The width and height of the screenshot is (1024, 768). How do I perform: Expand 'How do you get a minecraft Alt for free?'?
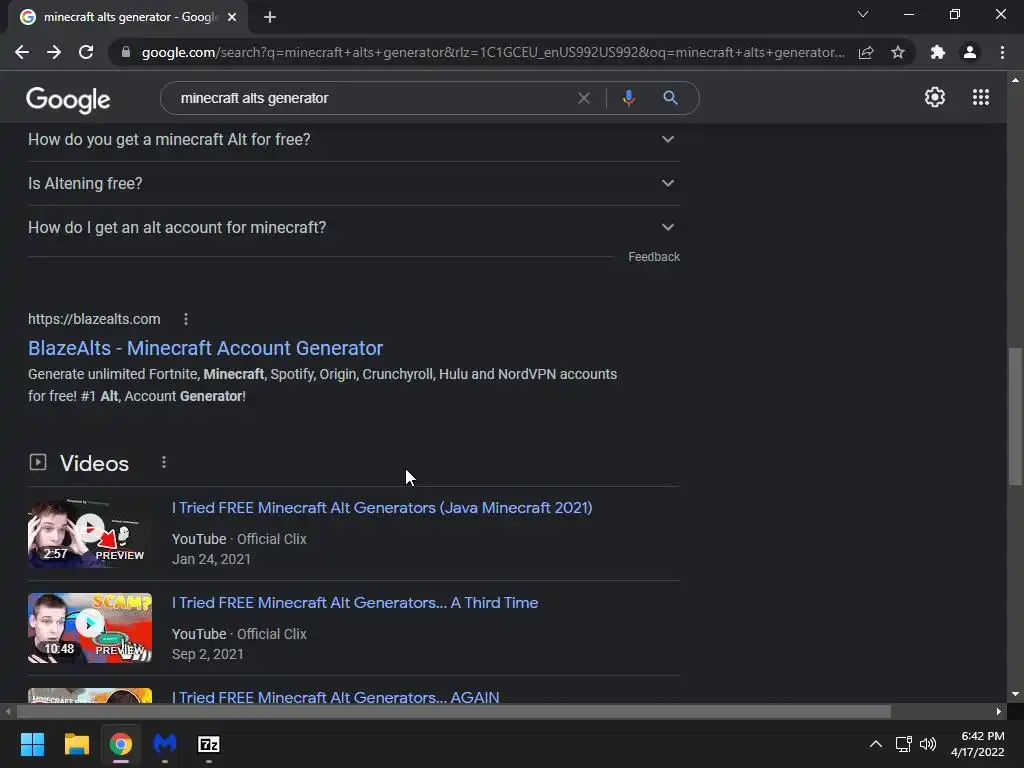[x=353, y=139]
